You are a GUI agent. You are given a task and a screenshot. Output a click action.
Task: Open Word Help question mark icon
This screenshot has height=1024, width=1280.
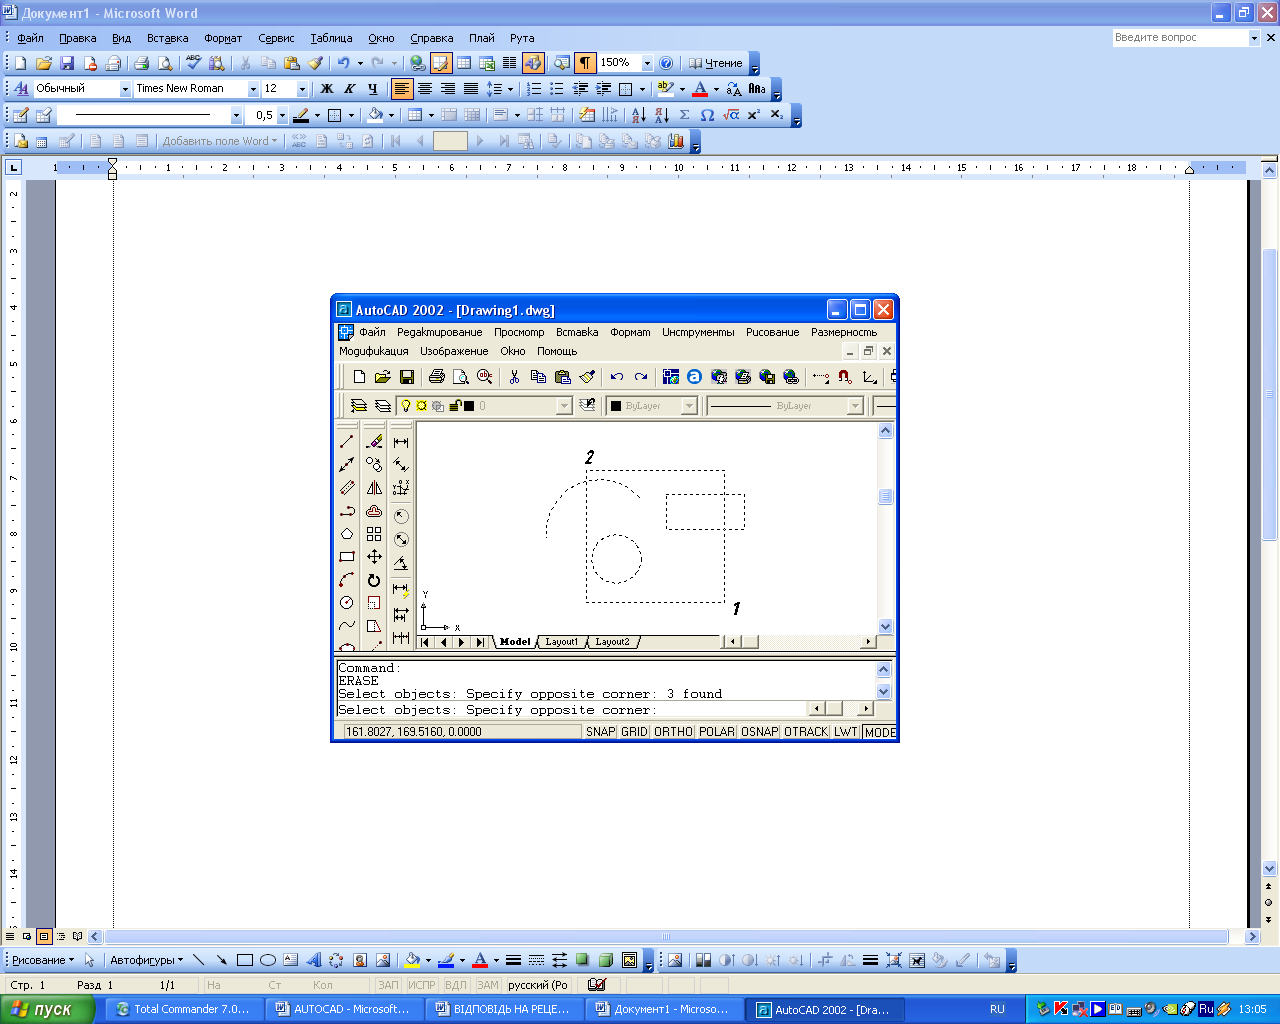(666, 63)
